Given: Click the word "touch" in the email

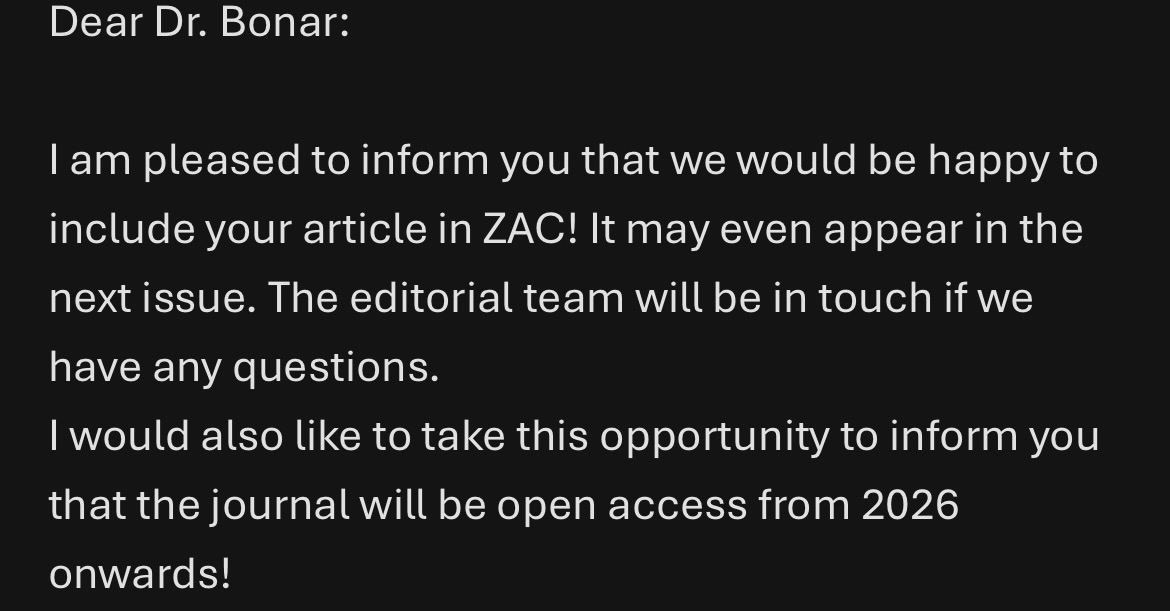Looking at the screenshot, I should [875, 298].
